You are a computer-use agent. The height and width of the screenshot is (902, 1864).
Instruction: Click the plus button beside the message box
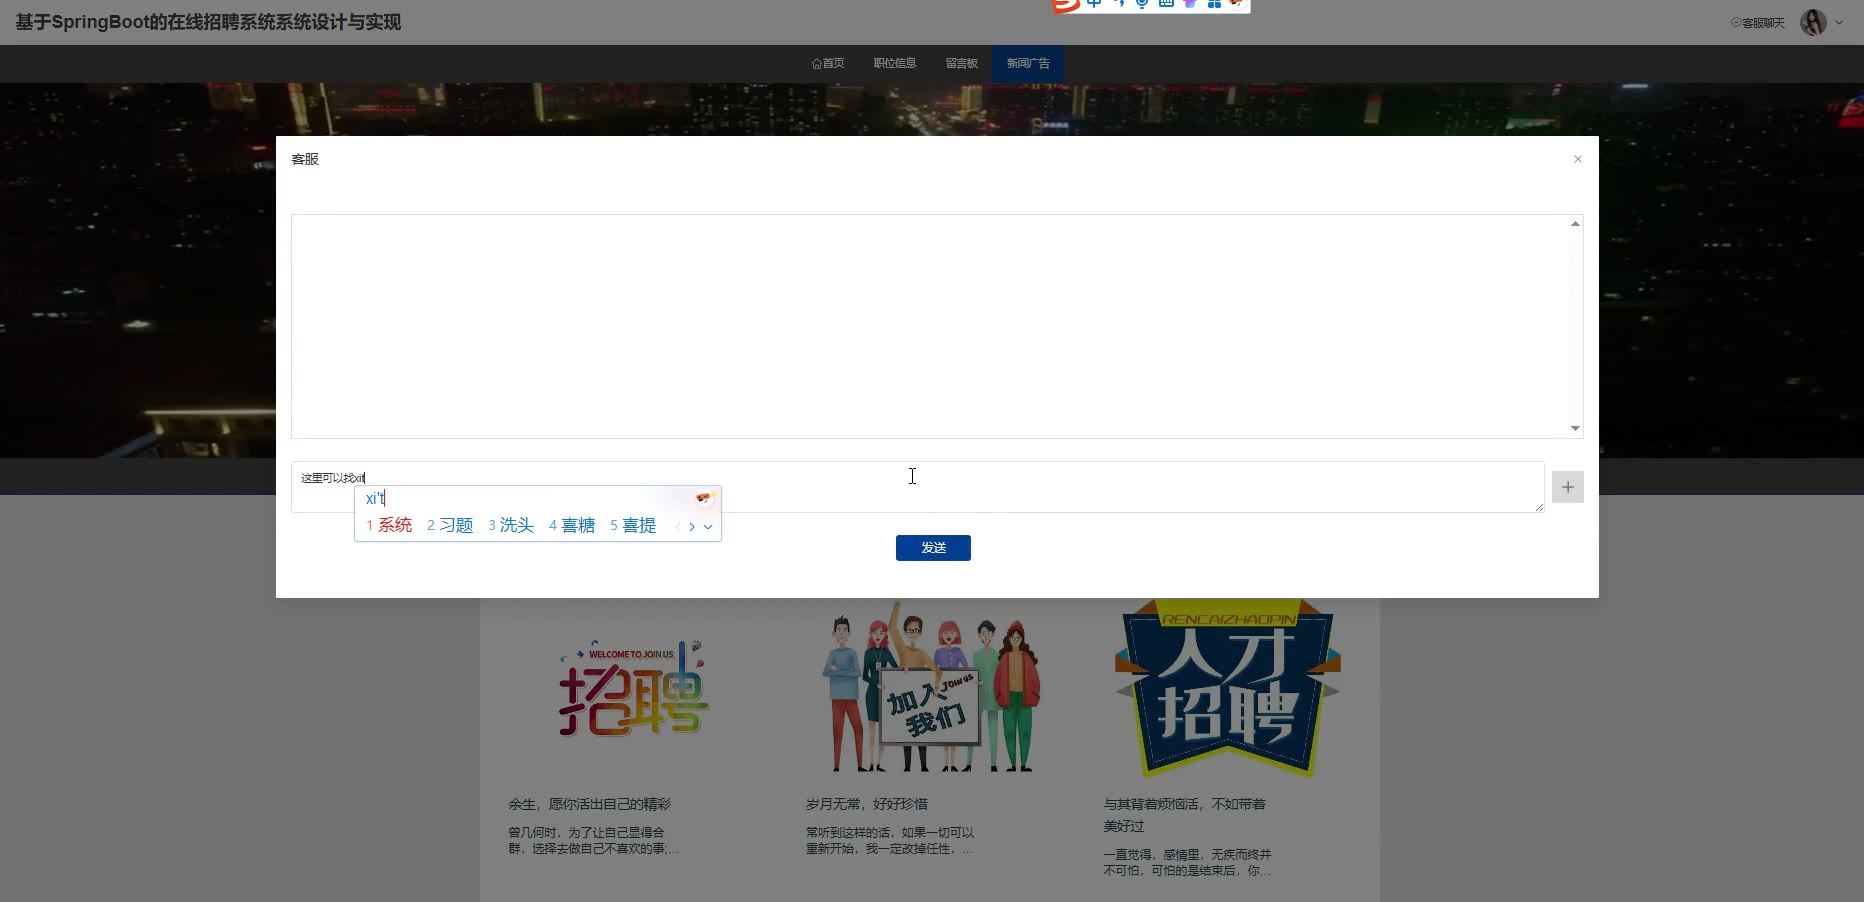pyautogui.click(x=1567, y=487)
